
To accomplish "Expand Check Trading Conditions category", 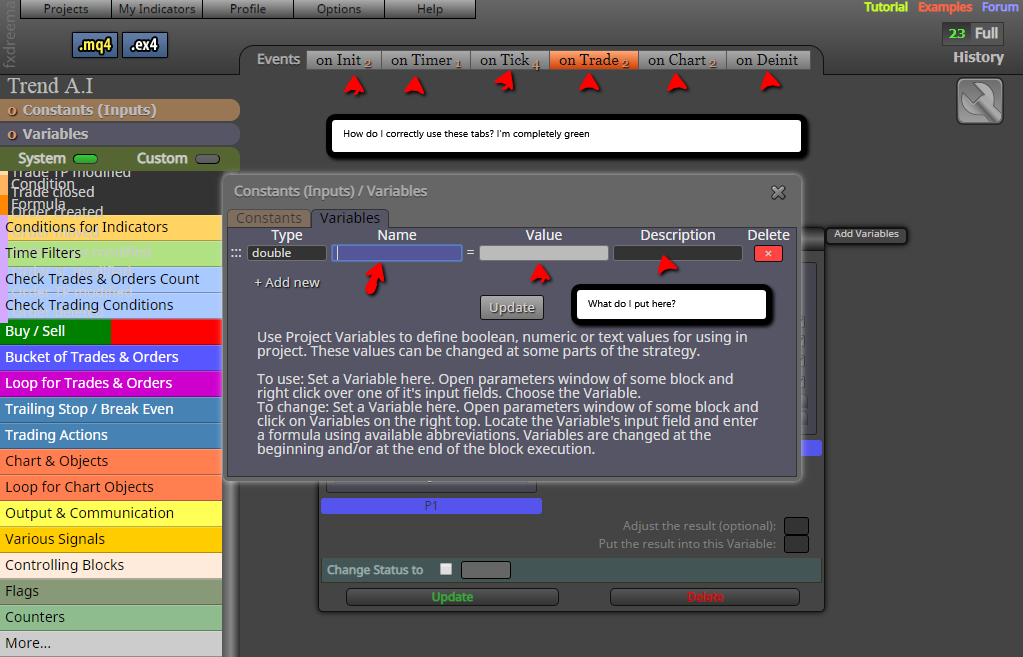I will [111, 305].
